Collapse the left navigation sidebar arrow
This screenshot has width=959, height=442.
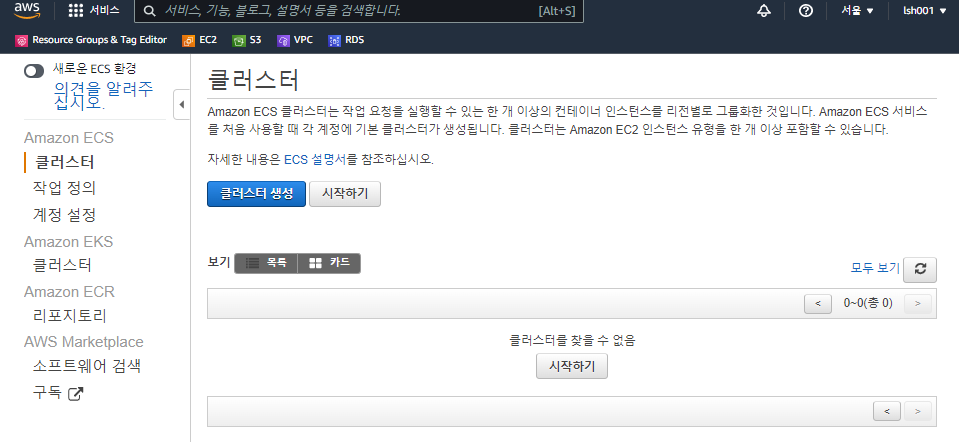pos(182,105)
